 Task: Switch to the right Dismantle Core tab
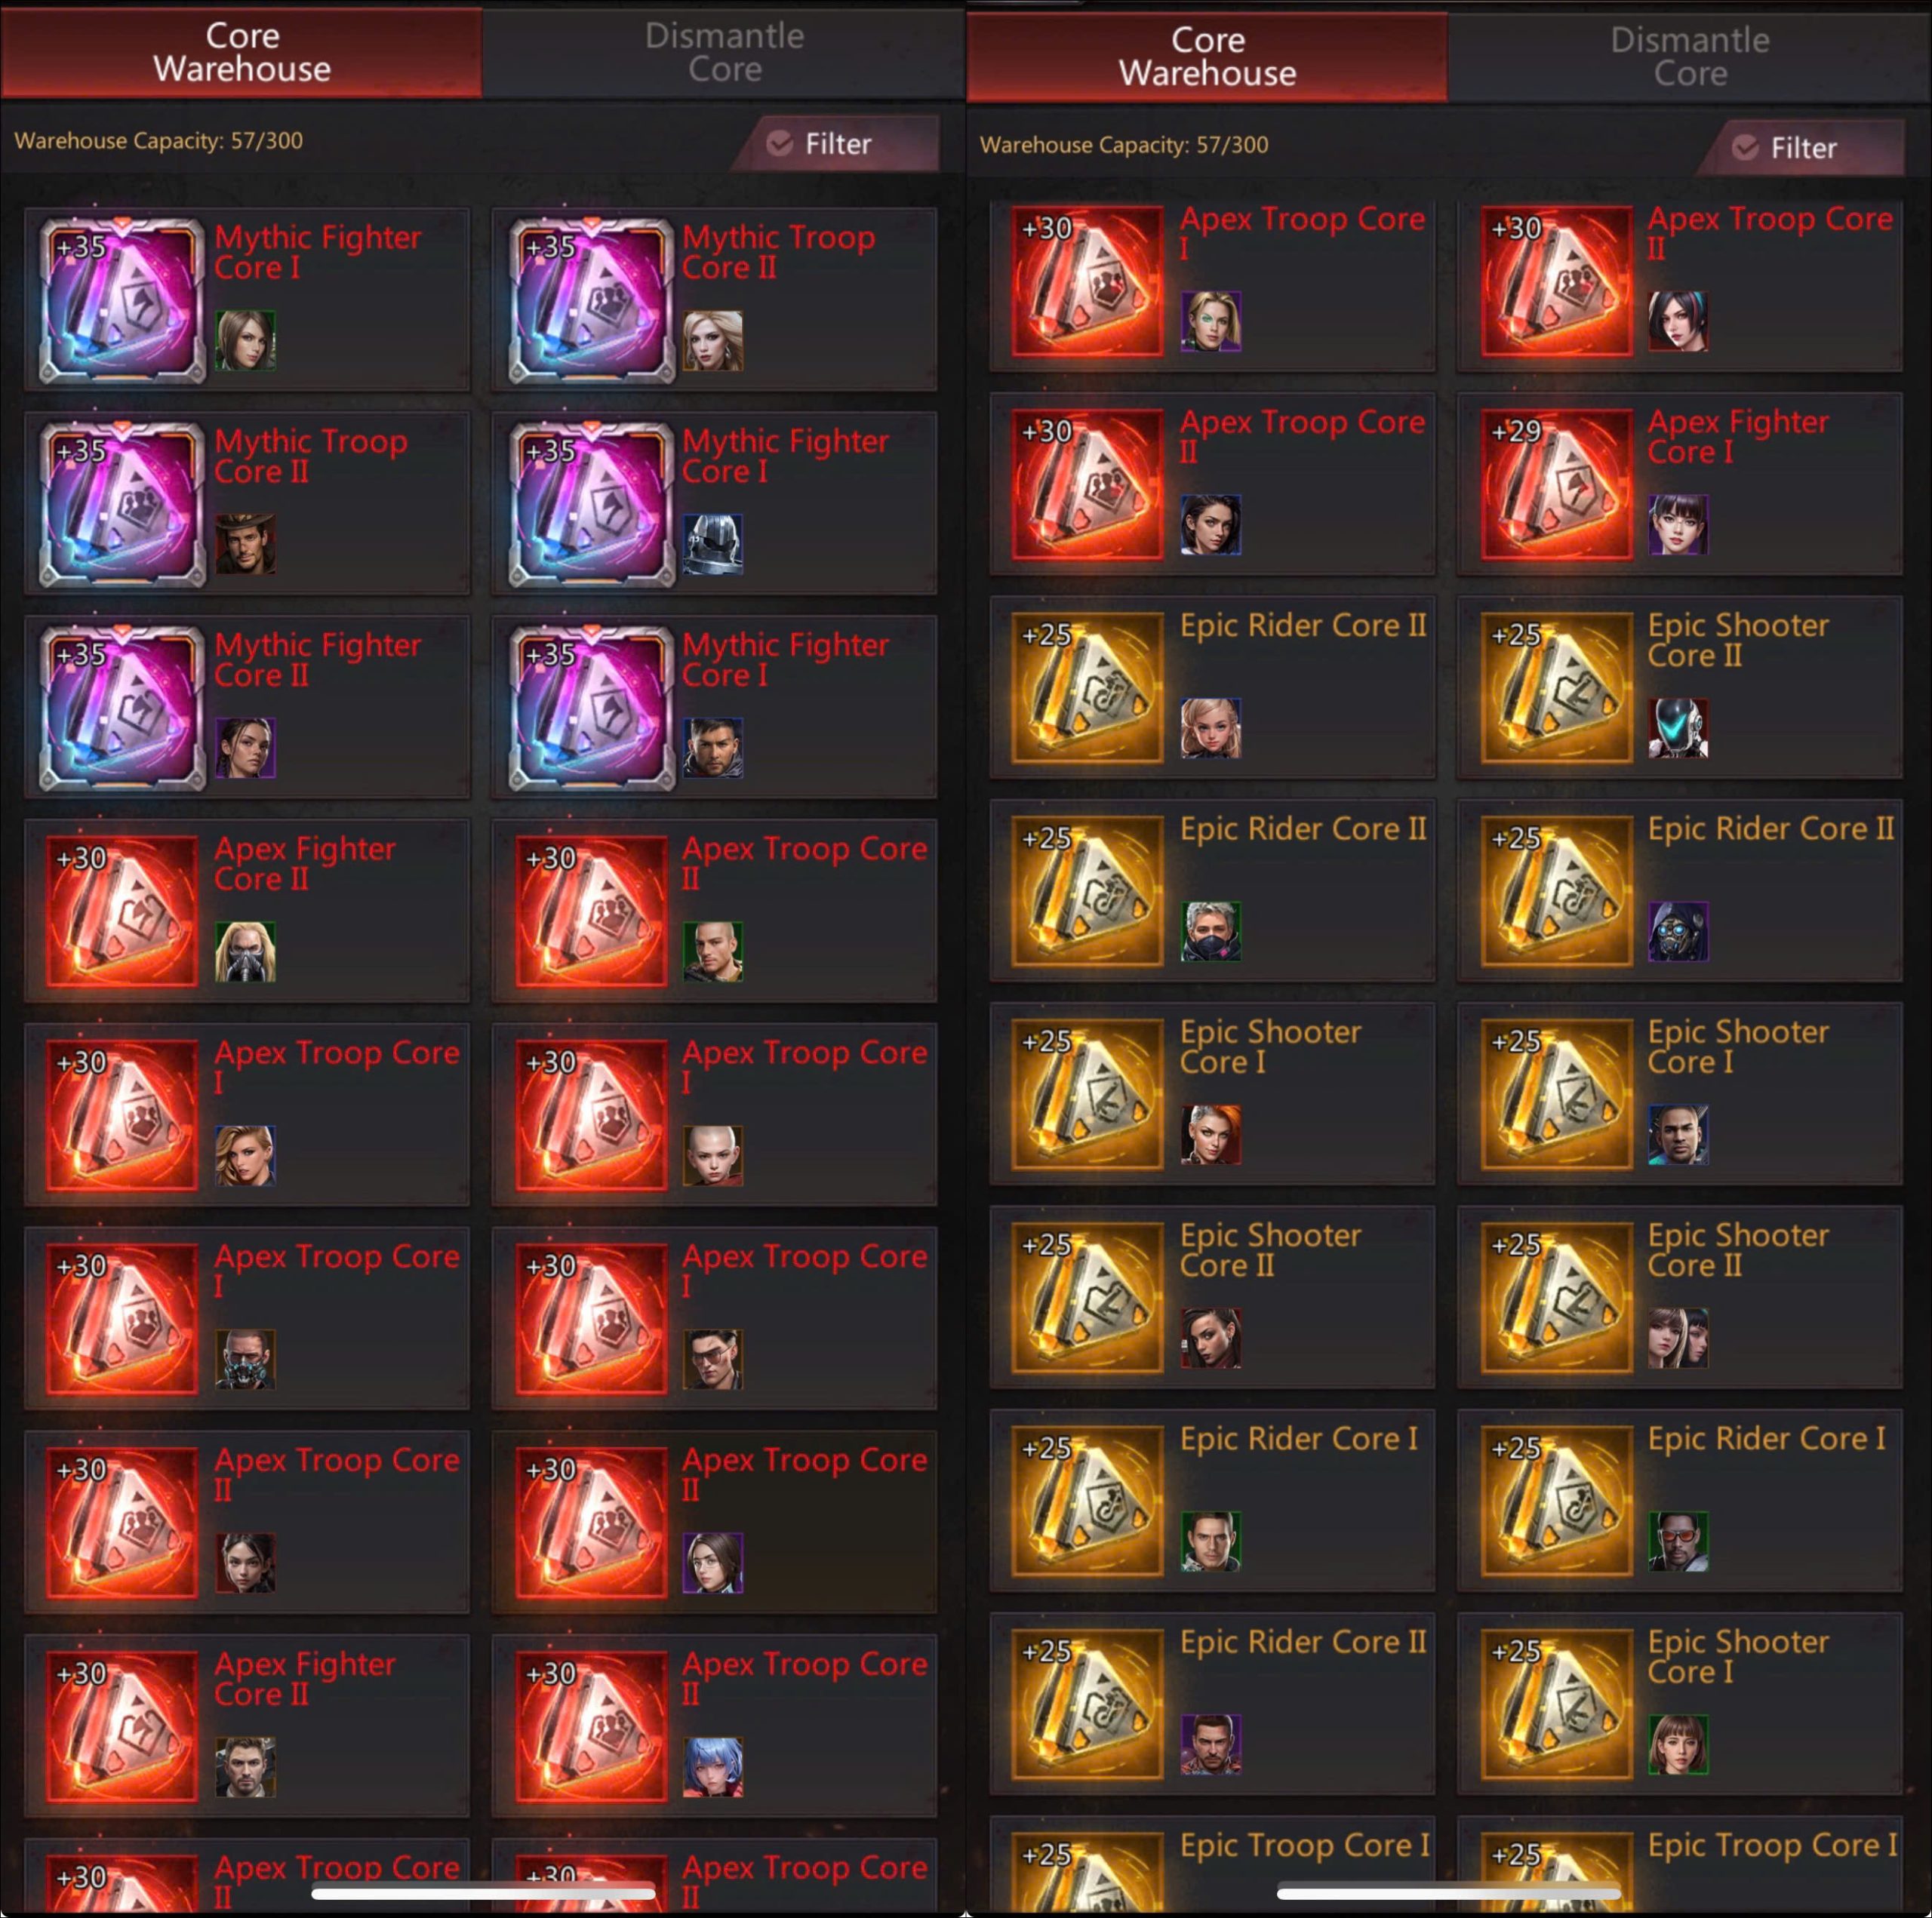tap(1690, 56)
